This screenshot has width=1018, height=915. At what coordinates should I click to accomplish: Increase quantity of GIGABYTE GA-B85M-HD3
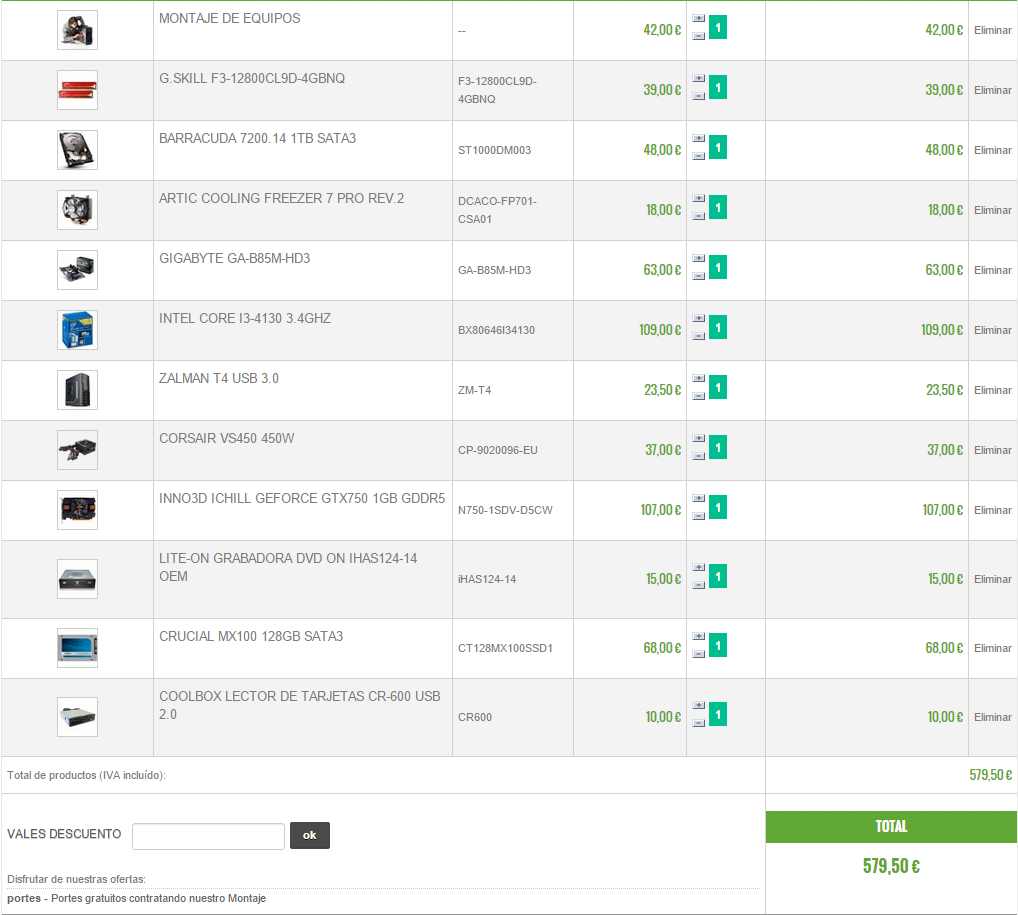(x=699, y=258)
